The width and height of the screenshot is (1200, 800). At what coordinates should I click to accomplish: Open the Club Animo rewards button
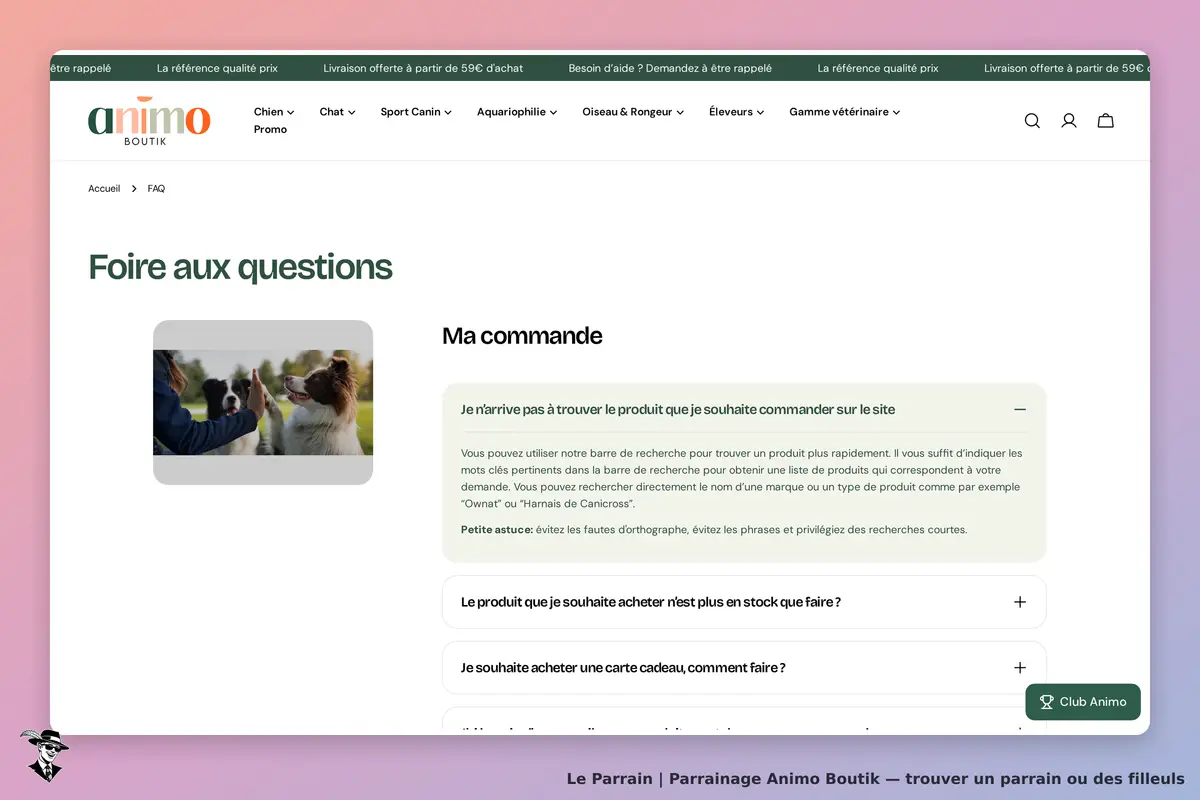point(1083,702)
